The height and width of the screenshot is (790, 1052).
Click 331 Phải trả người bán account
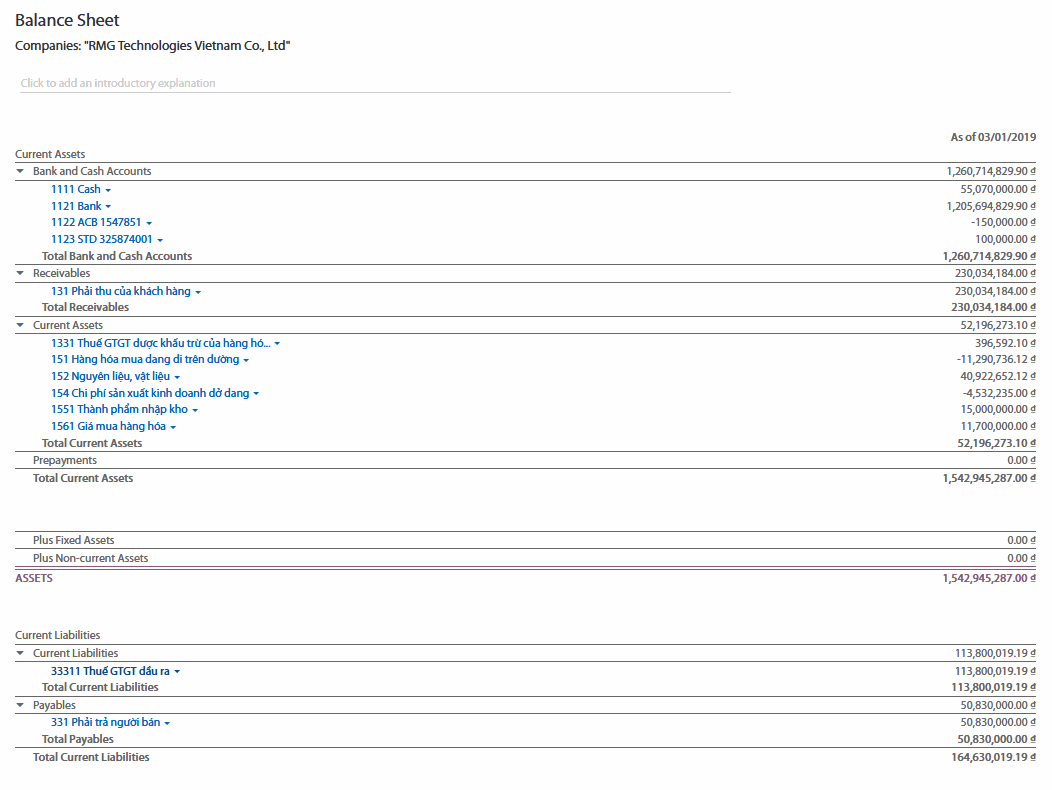(x=105, y=722)
